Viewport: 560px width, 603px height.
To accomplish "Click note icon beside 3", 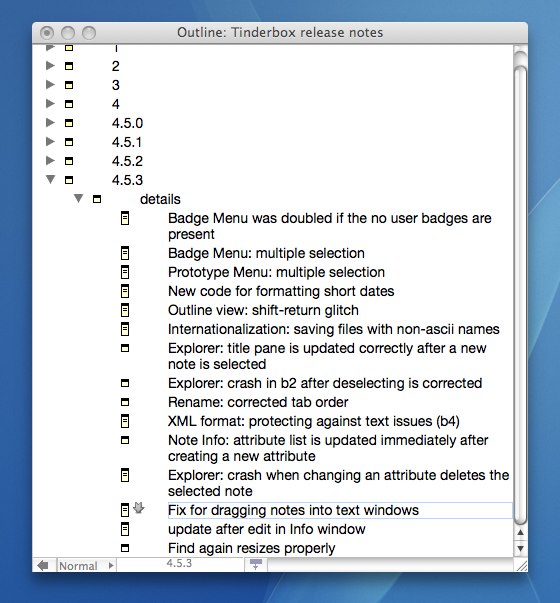I will click(69, 85).
